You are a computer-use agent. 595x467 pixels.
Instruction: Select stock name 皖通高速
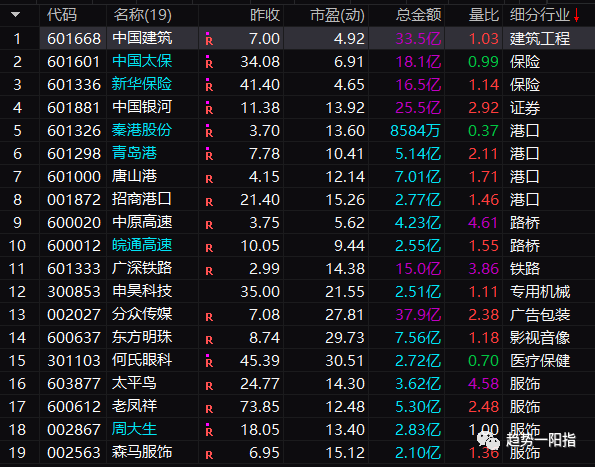pos(142,245)
